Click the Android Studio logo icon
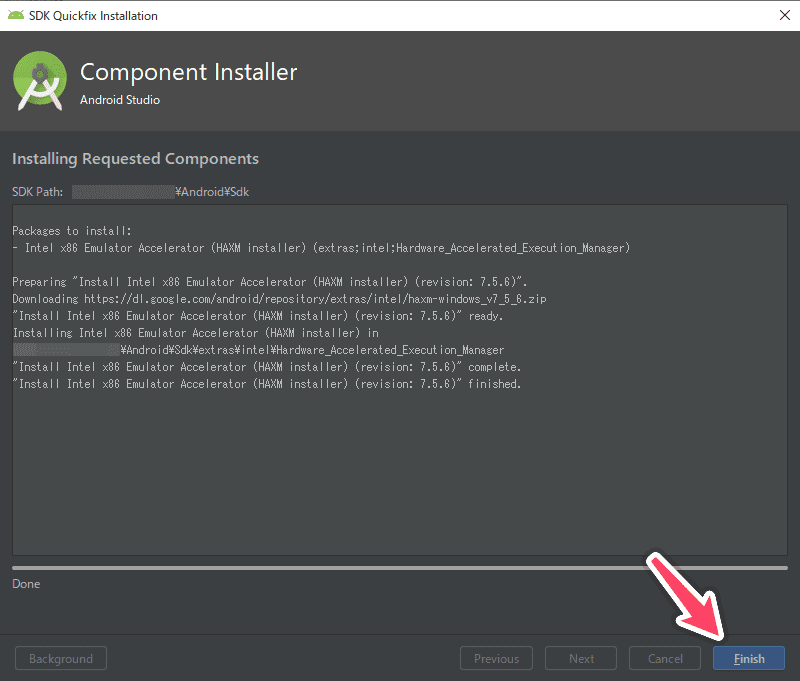The height and width of the screenshot is (681, 800). click(39, 81)
